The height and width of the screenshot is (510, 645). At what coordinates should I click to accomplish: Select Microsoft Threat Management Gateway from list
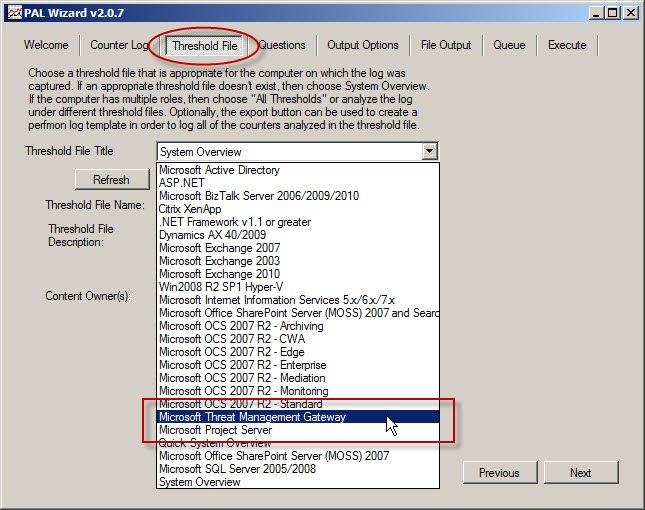tap(252, 417)
